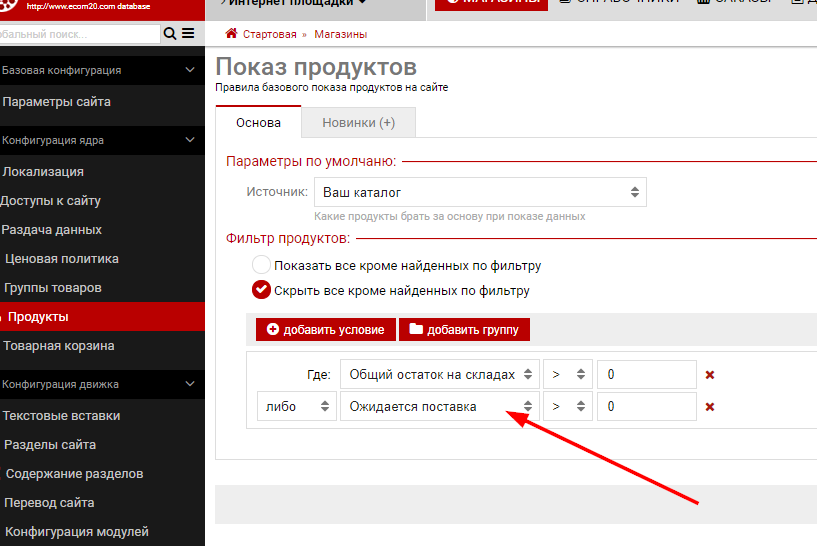Open the 'Источник' dropdown 'Ваш каталог'

click(x=480, y=192)
